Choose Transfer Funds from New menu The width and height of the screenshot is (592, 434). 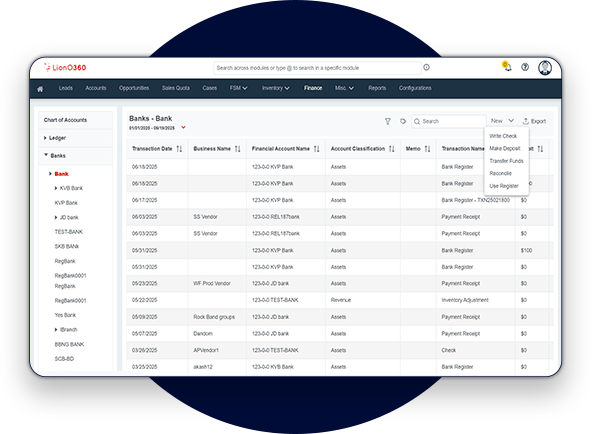point(506,161)
